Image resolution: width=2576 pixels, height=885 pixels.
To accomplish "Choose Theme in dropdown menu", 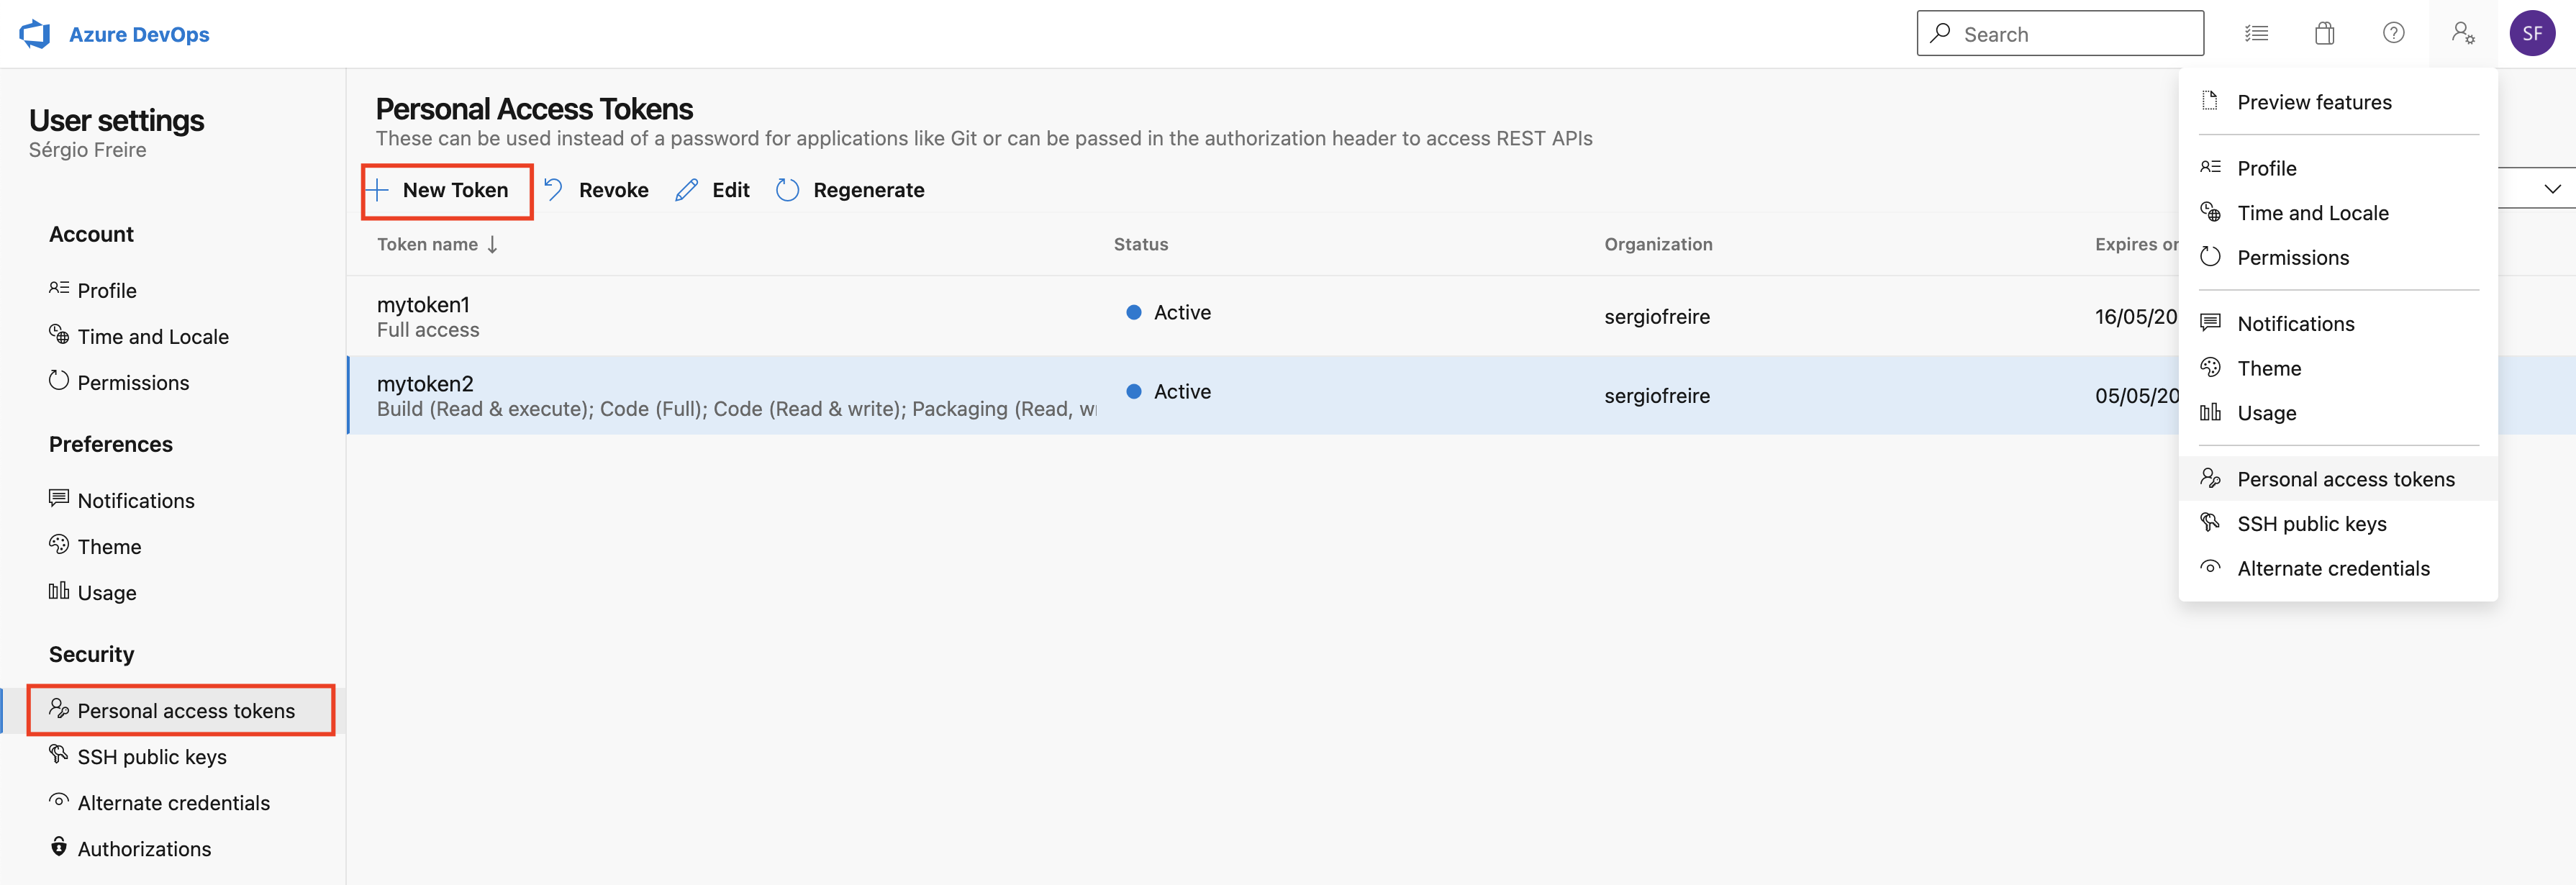I will (x=2338, y=369).
